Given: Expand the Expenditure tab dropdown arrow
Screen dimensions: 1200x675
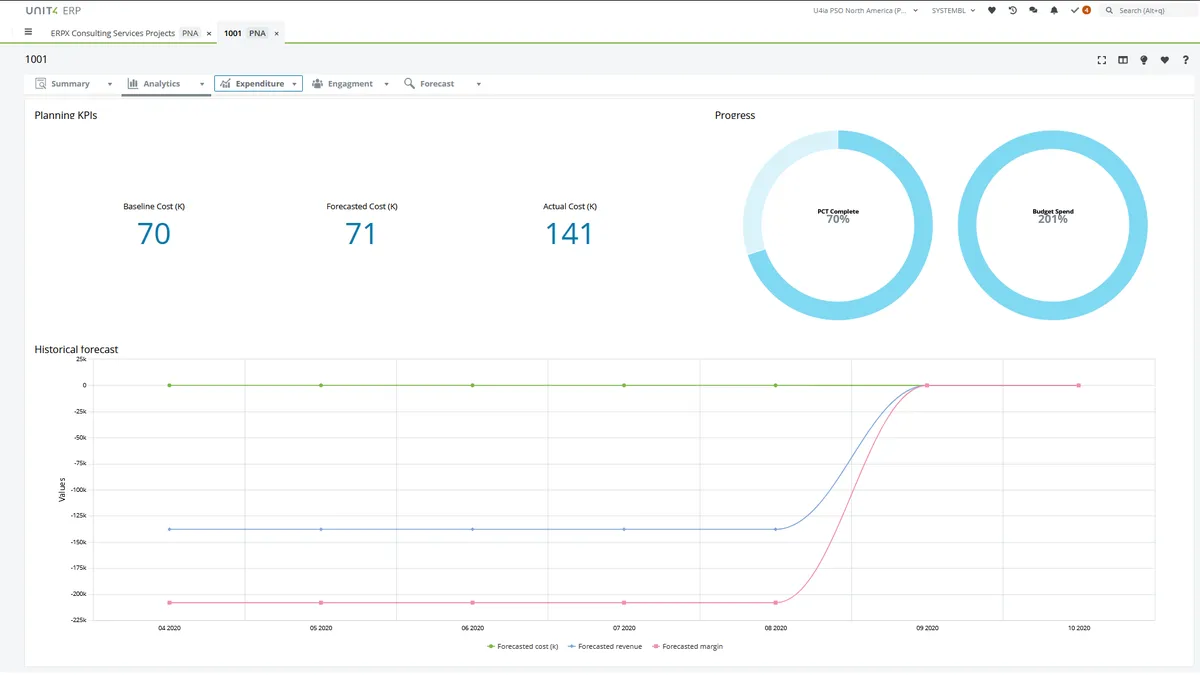Looking at the screenshot, I should coord(294,84).
